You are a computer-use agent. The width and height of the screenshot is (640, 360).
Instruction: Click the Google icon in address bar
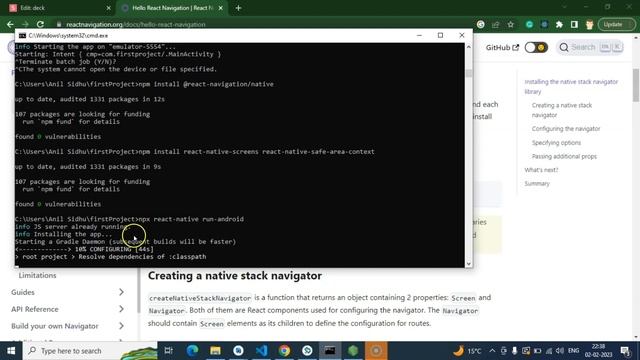pyautogui.click(x=481, y=24)
